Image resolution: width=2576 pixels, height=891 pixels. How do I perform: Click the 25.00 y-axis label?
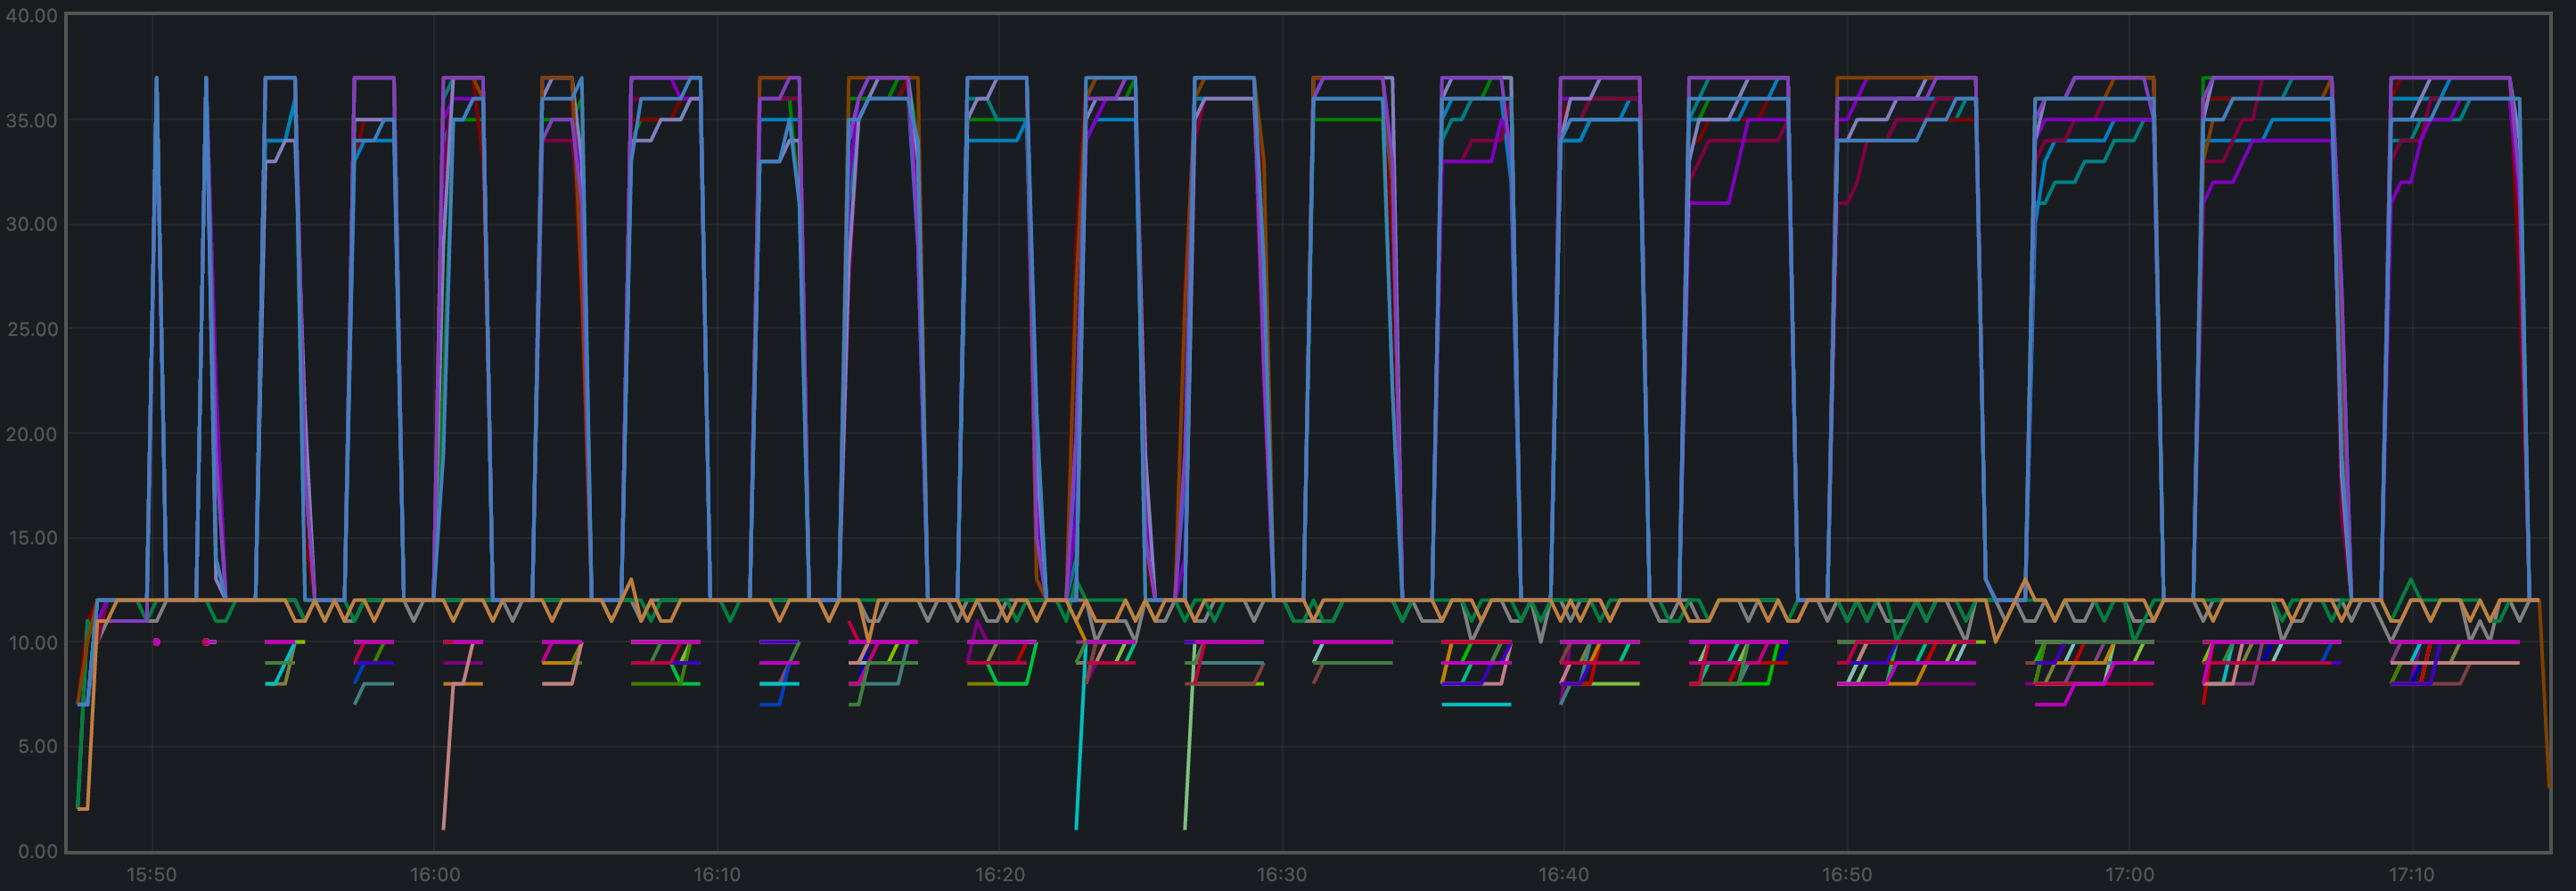pyautogui.click(x=32, y=329)
